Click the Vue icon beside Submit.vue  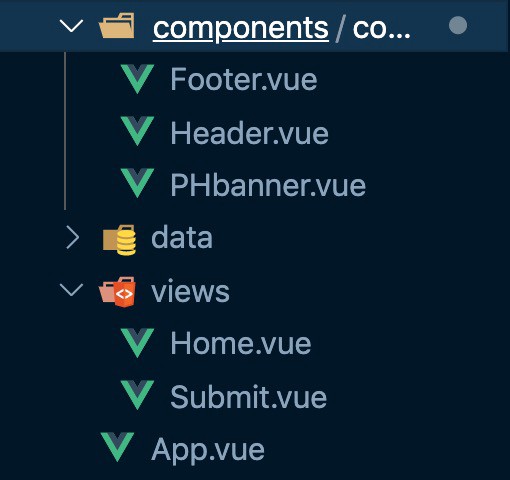(x=137, y=395)
